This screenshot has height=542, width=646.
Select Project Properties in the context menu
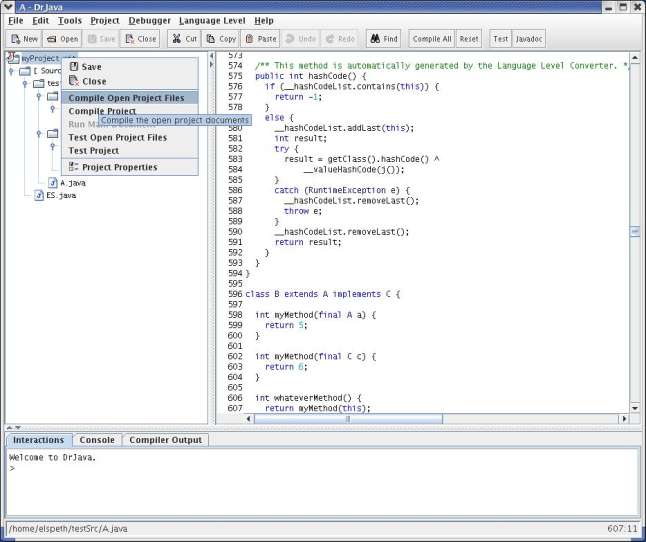(x=118, y=167)
